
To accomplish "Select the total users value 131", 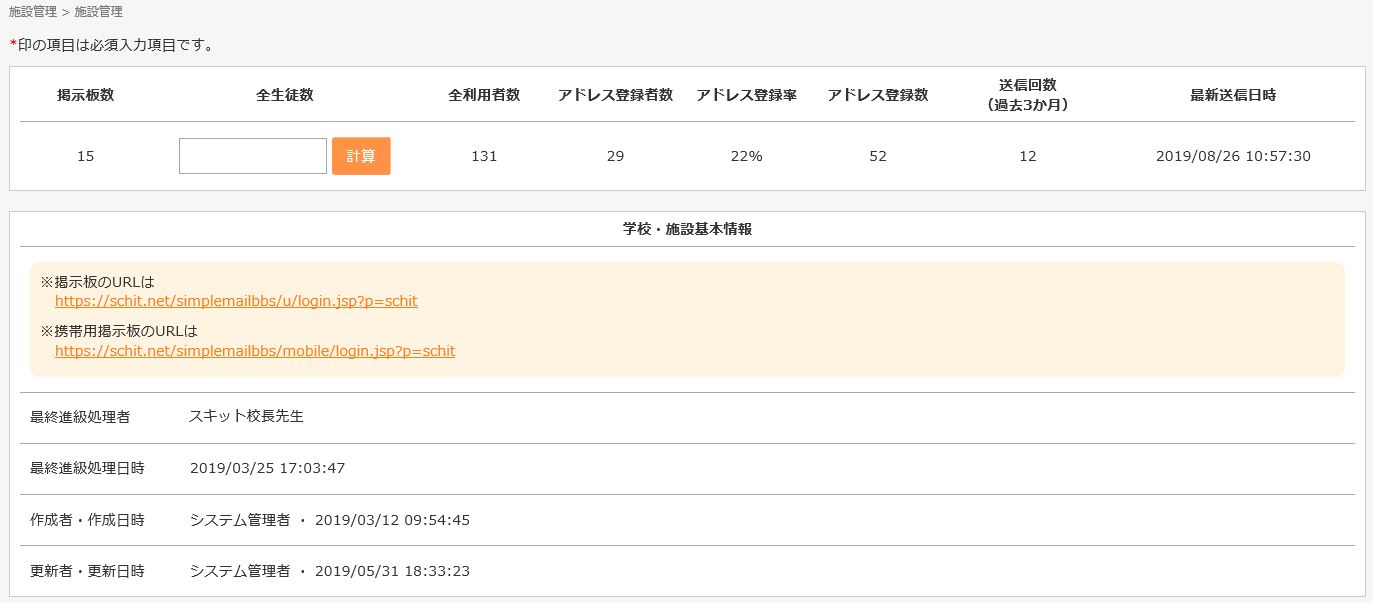I will point(484,156).
